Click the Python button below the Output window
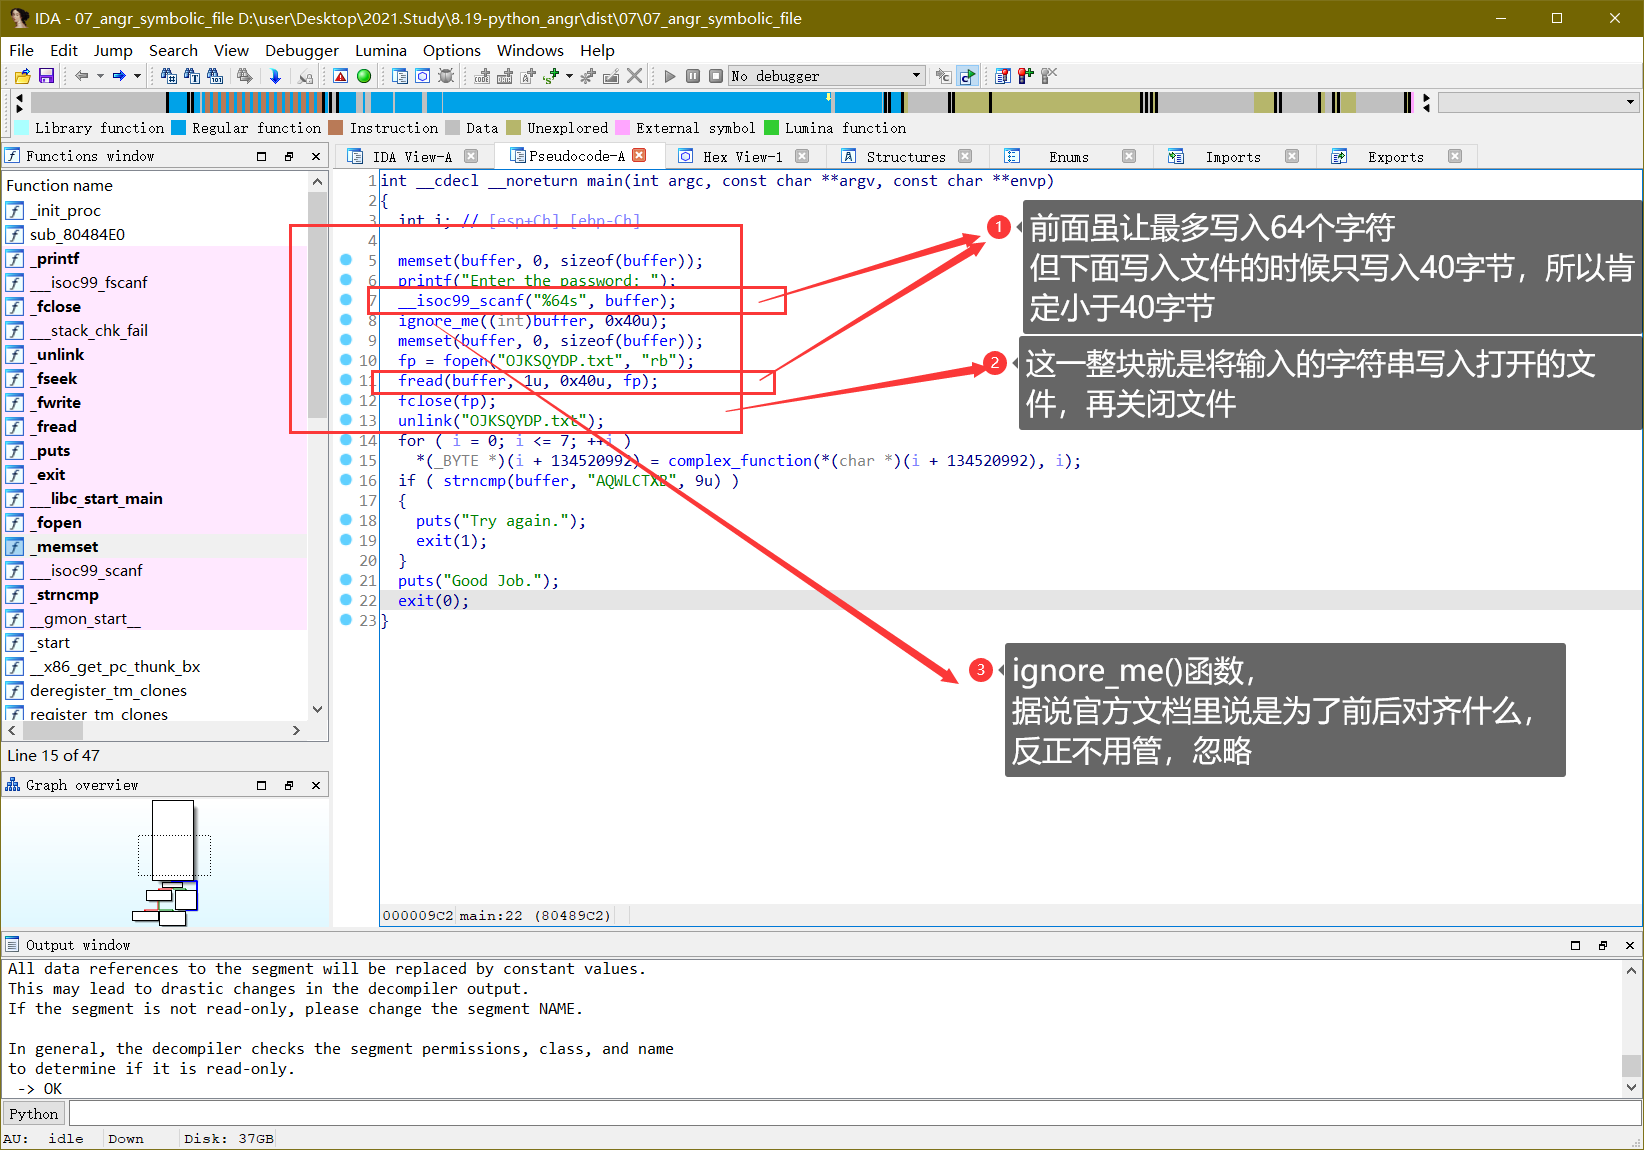The image size is (1644, 1150). [x=33, y=1113]
